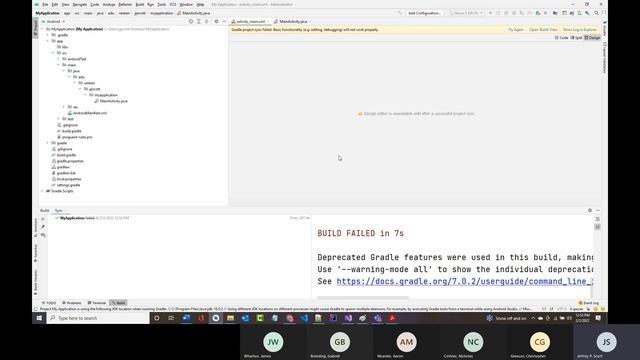Image resolution: width=640 pixels, height=360 pixels.
Task: Switch editor to Split view mode
Action: pos(576,38)
